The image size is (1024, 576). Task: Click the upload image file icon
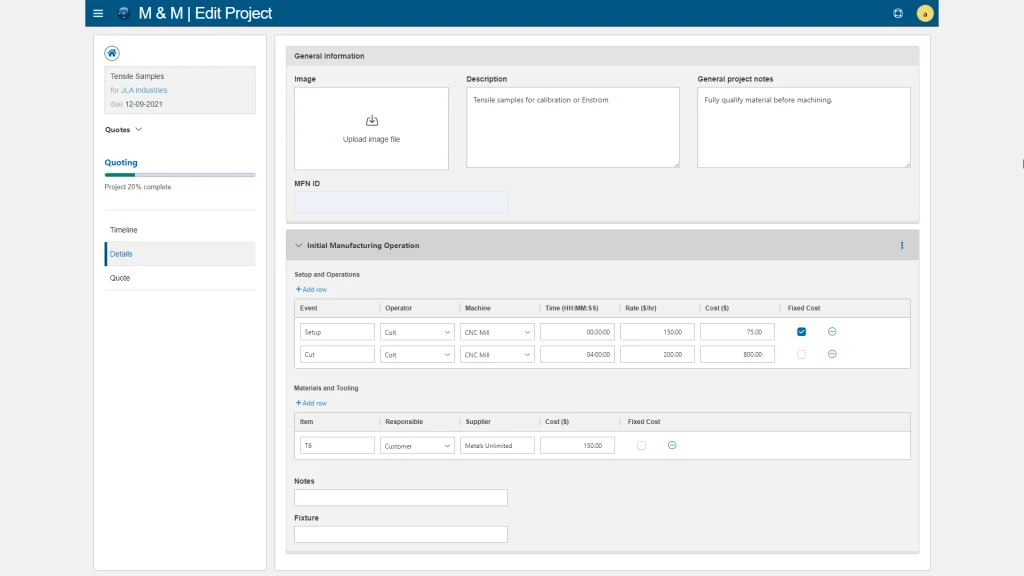coord(371,119)
